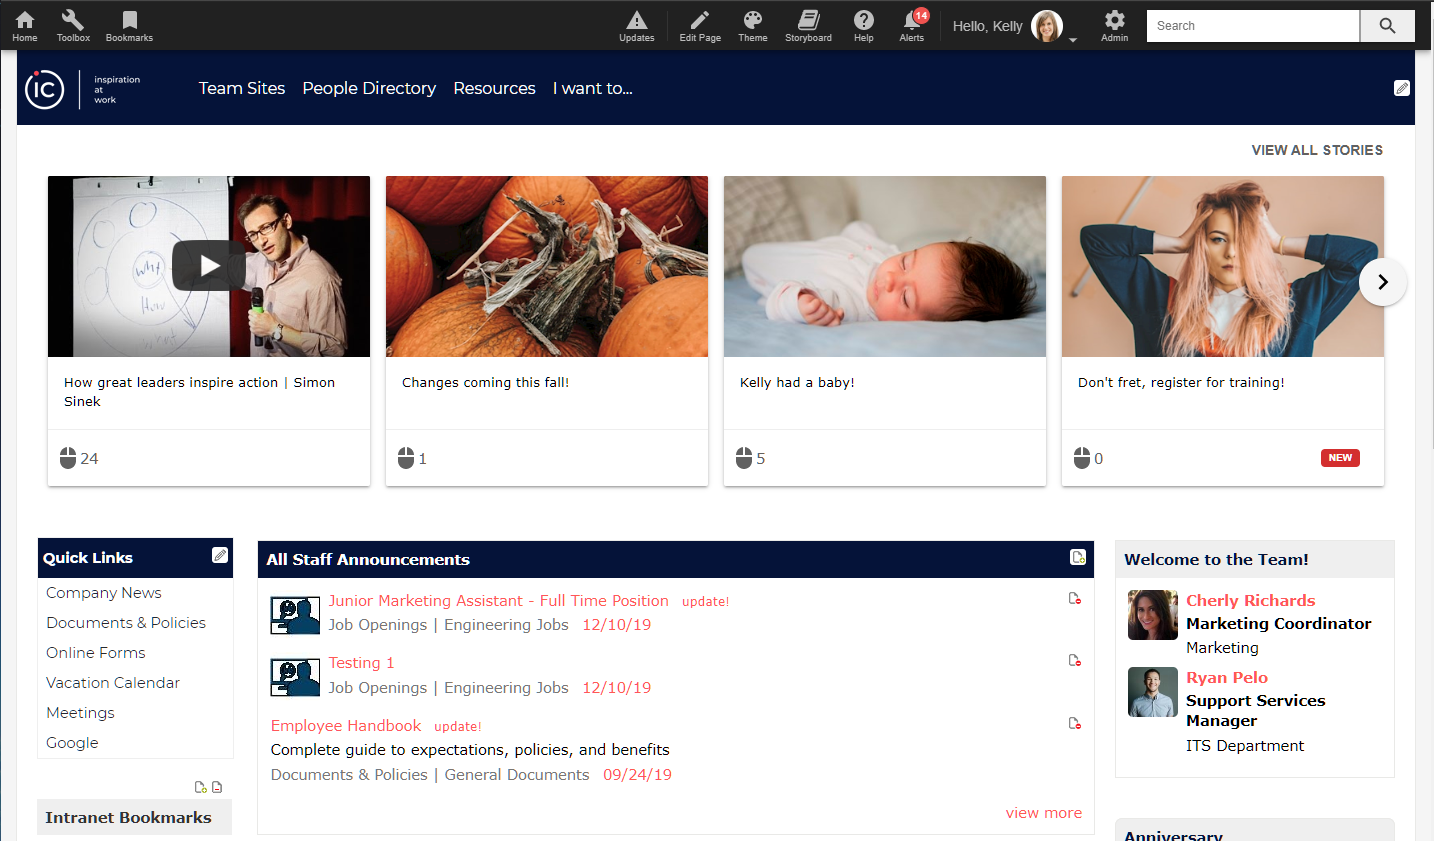This screenshot has height=841, width=1434.
Task: Click General Documents under Employee Handbook
Action: pyautogui.click(x=517, y=775)
